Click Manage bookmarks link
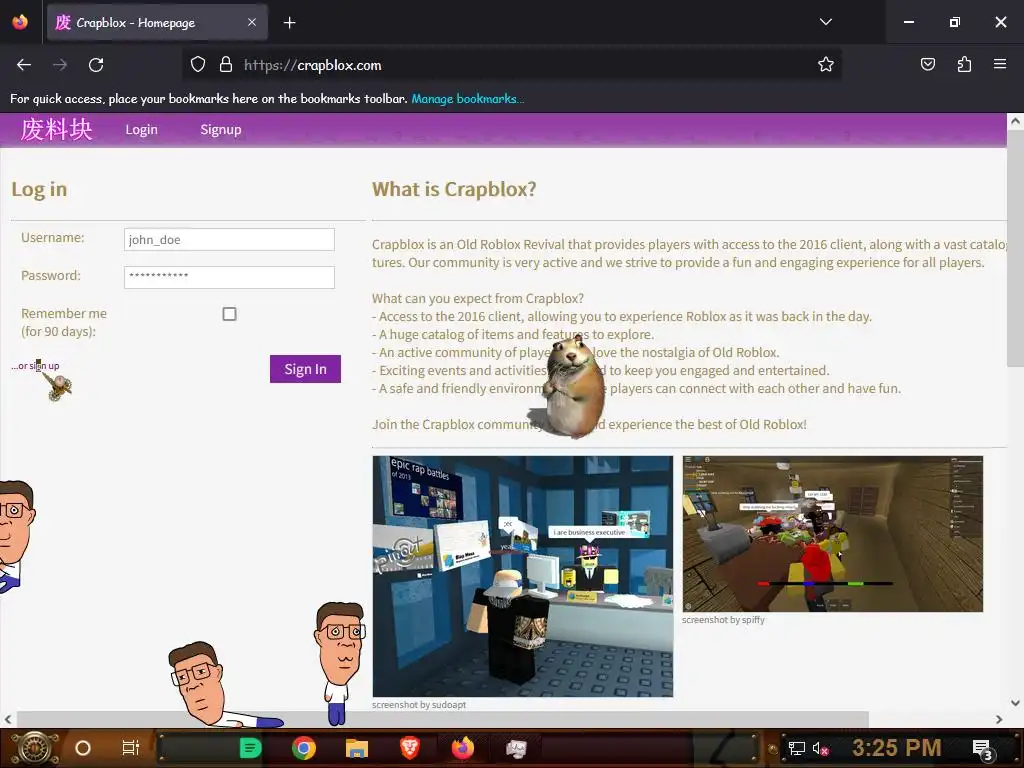Image resolution: width=1024 pixels, height=768 pixels. 468,99
